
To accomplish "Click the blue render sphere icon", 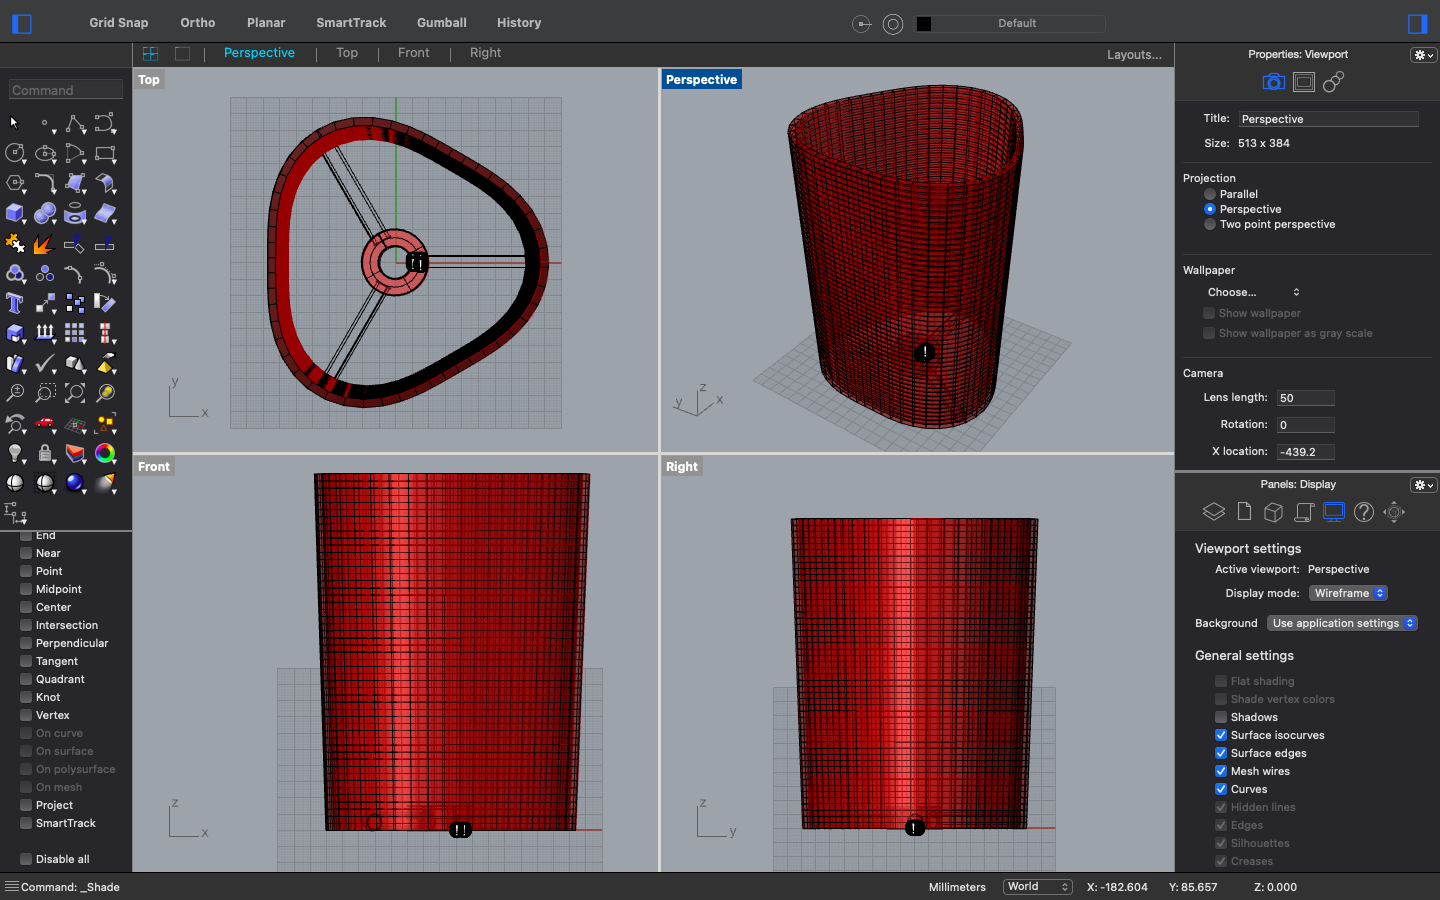I will point(75,483).
